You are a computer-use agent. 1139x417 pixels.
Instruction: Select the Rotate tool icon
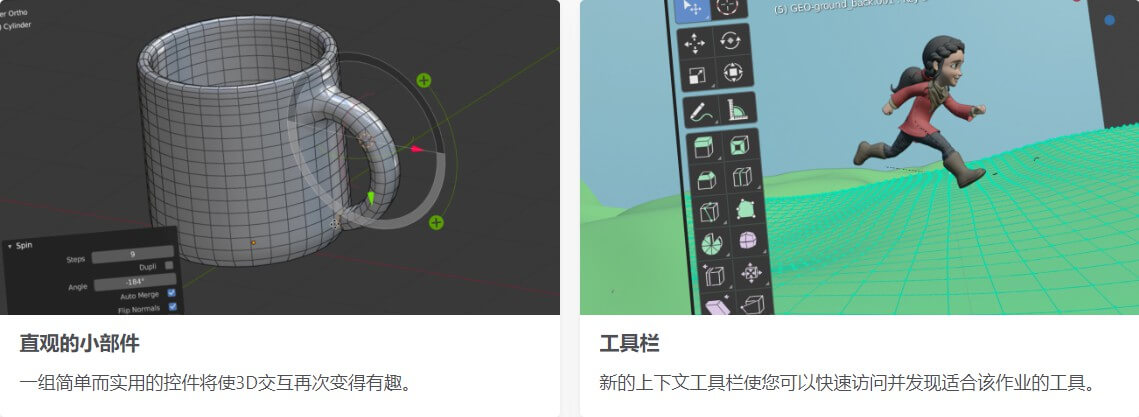point(730,41)
